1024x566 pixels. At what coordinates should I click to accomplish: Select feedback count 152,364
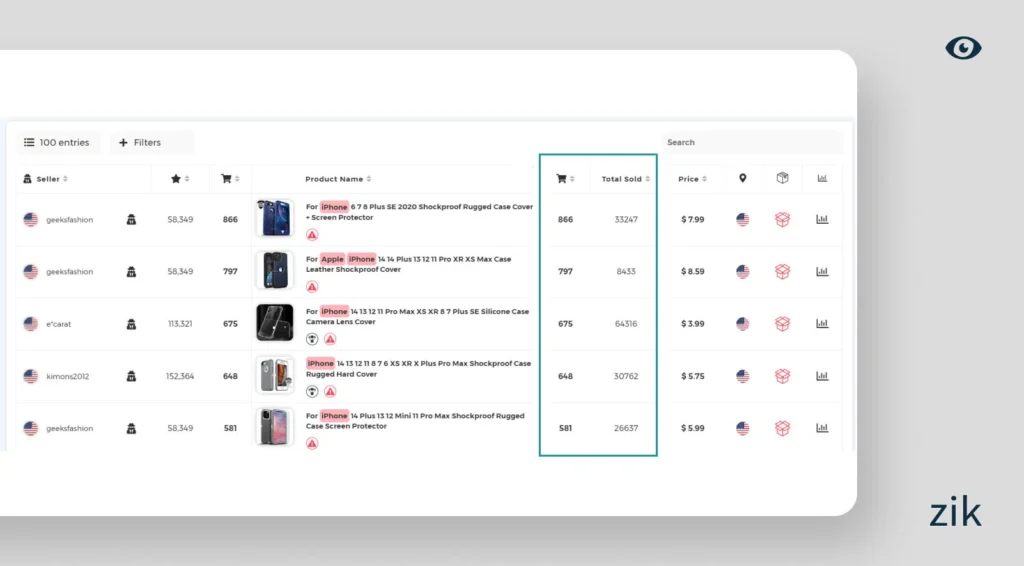[180, 376]
